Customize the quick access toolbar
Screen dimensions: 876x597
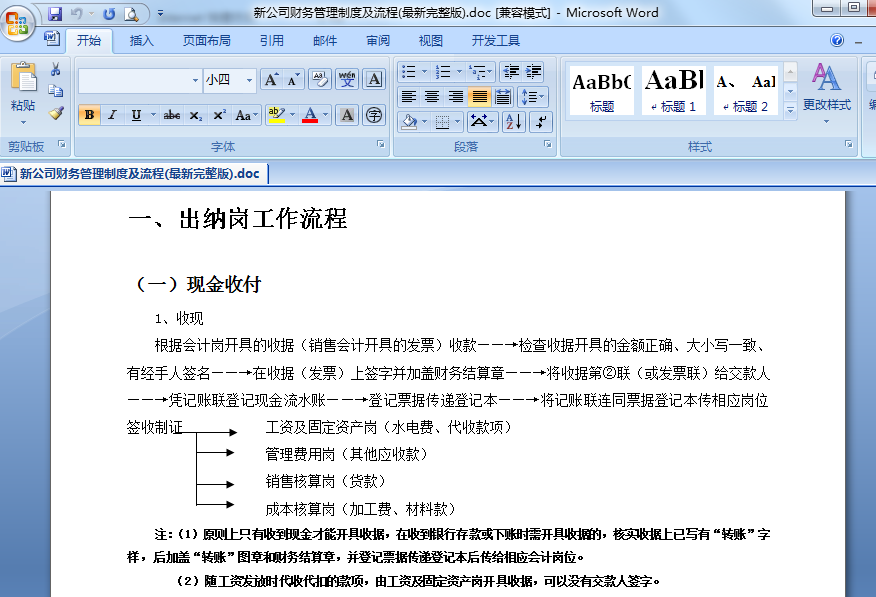(x=160, y=13)
